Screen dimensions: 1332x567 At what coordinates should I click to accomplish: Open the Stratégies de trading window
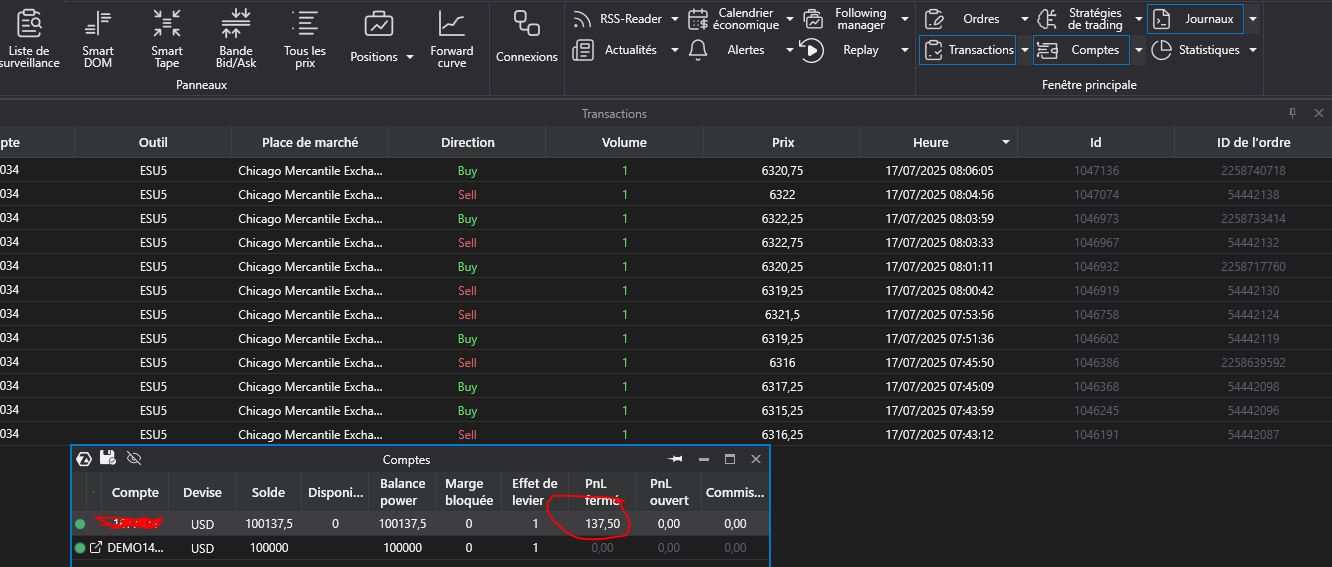[x=1081, y=19]
